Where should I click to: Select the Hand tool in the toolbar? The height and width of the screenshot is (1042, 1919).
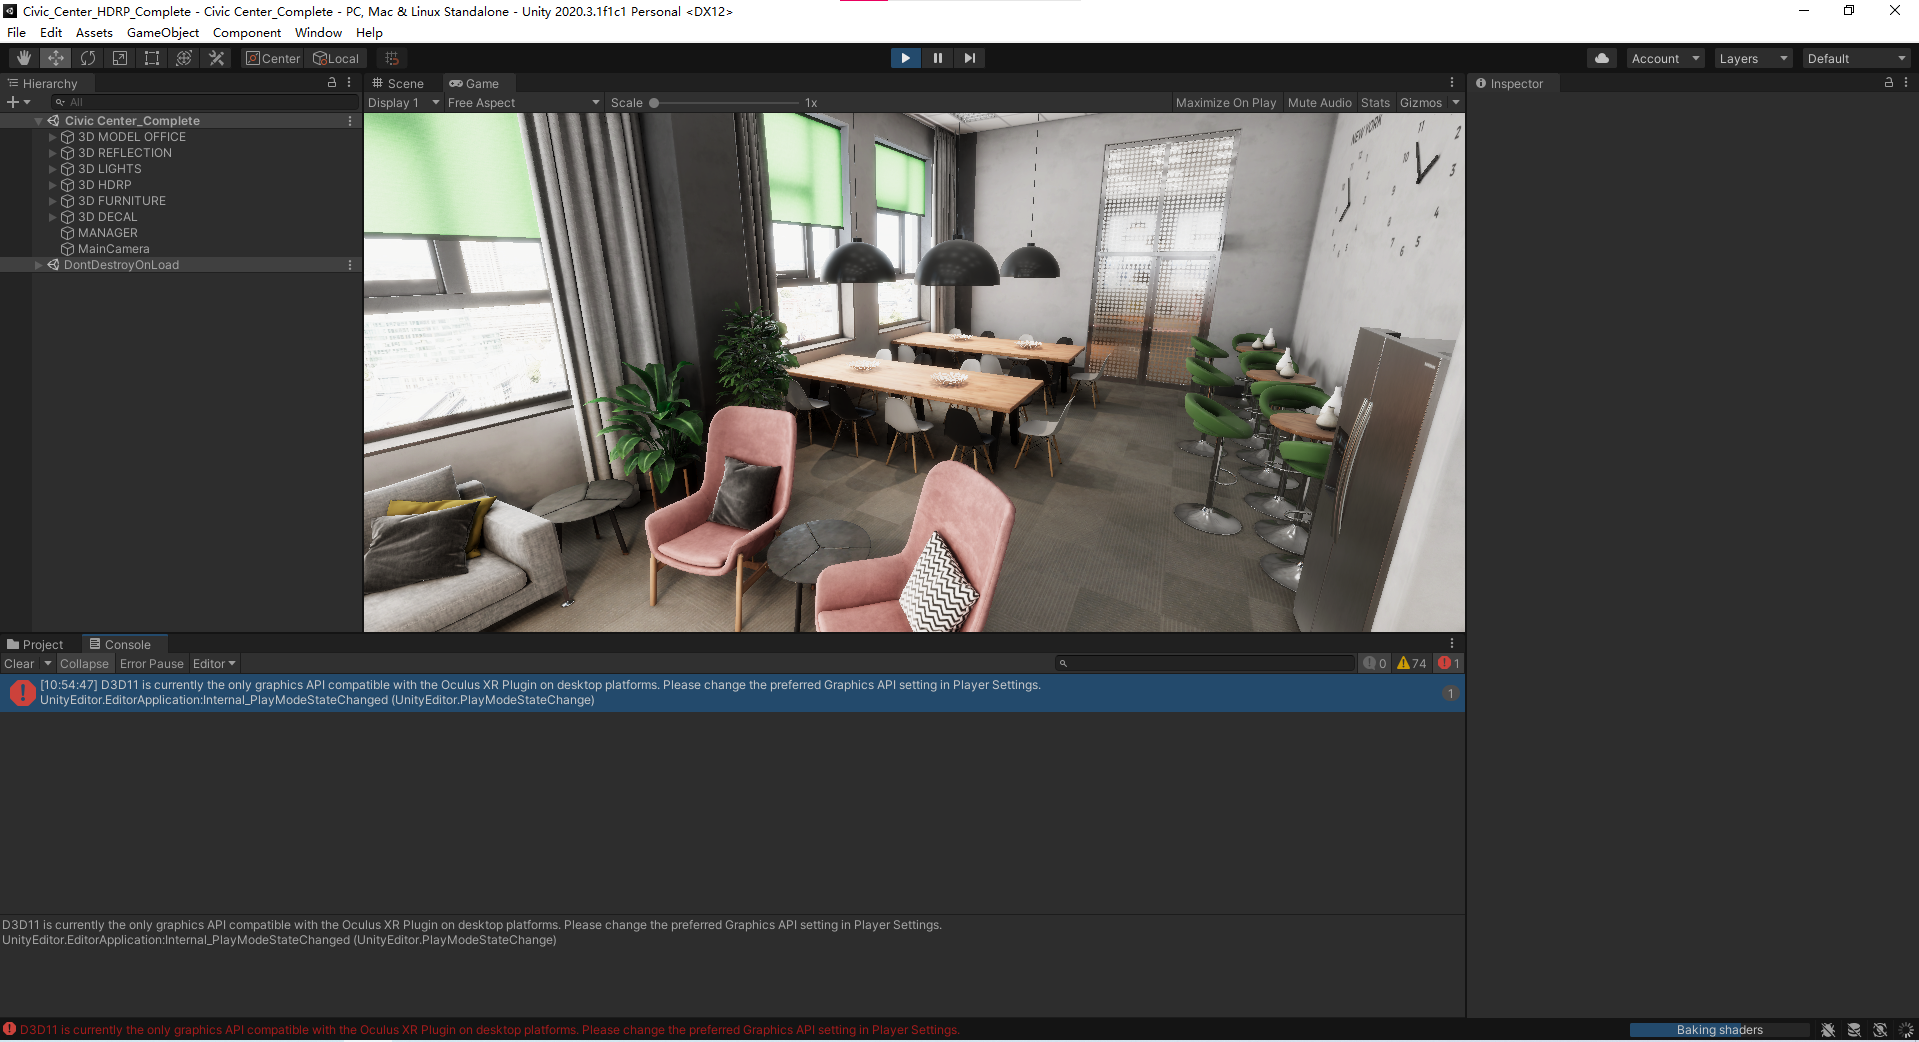tap(23, 57)
